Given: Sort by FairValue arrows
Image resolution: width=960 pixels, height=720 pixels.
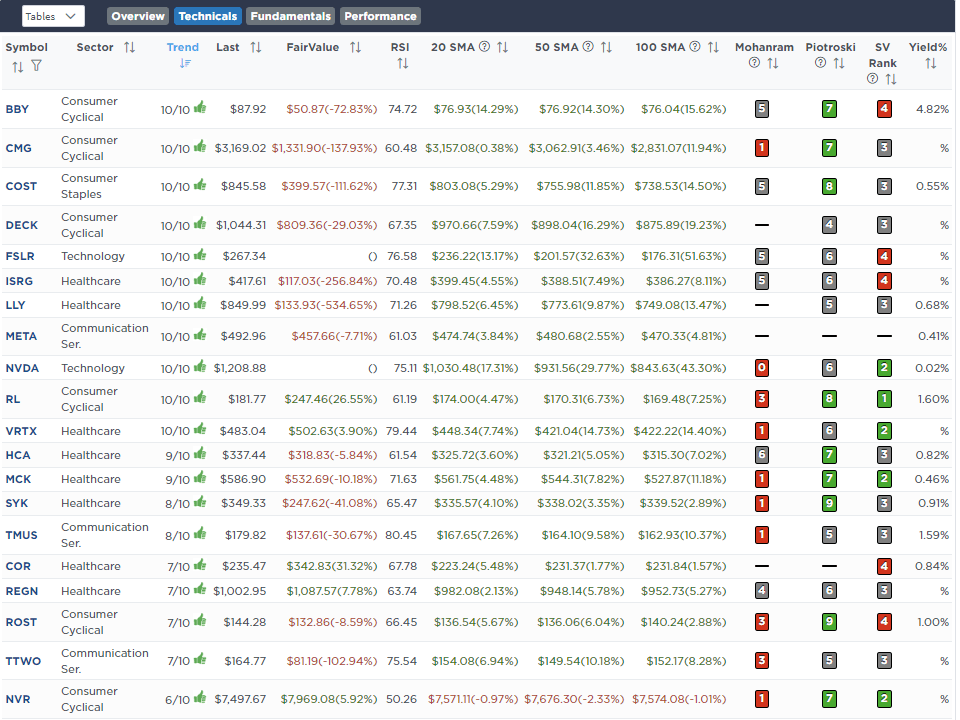Looking at the screenshot, I should pyautogui.click(x=355, y=47).
